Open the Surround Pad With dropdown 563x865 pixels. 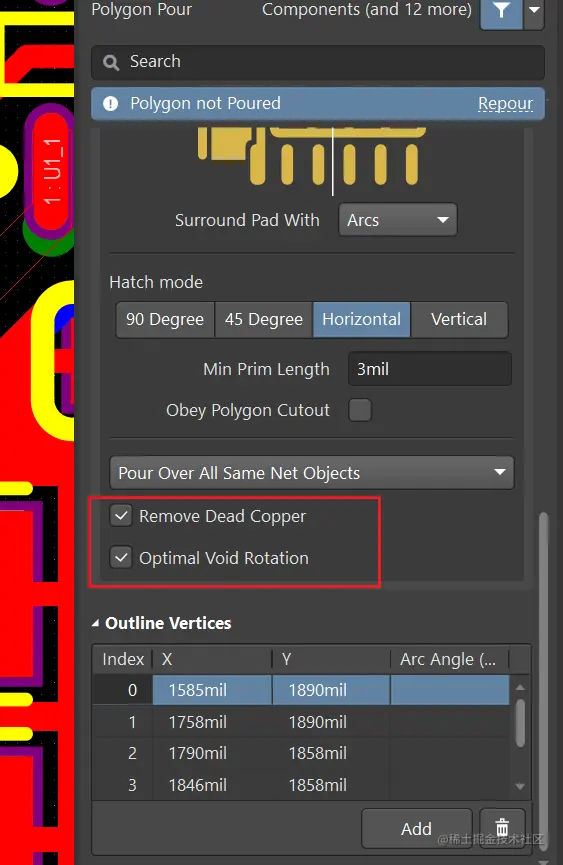pos(398,220)
